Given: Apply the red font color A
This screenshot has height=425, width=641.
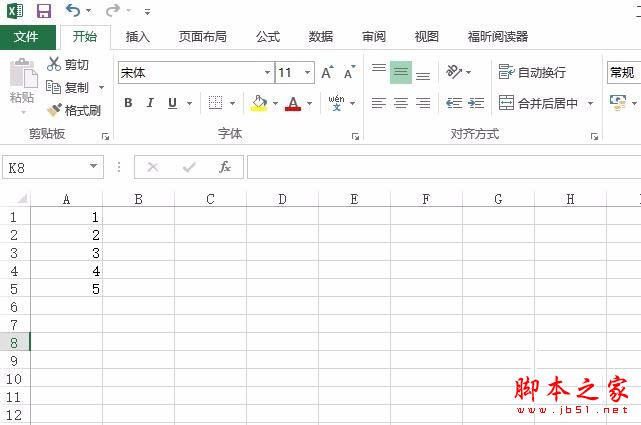Looking at the screenshot, I should pos(293,103).
